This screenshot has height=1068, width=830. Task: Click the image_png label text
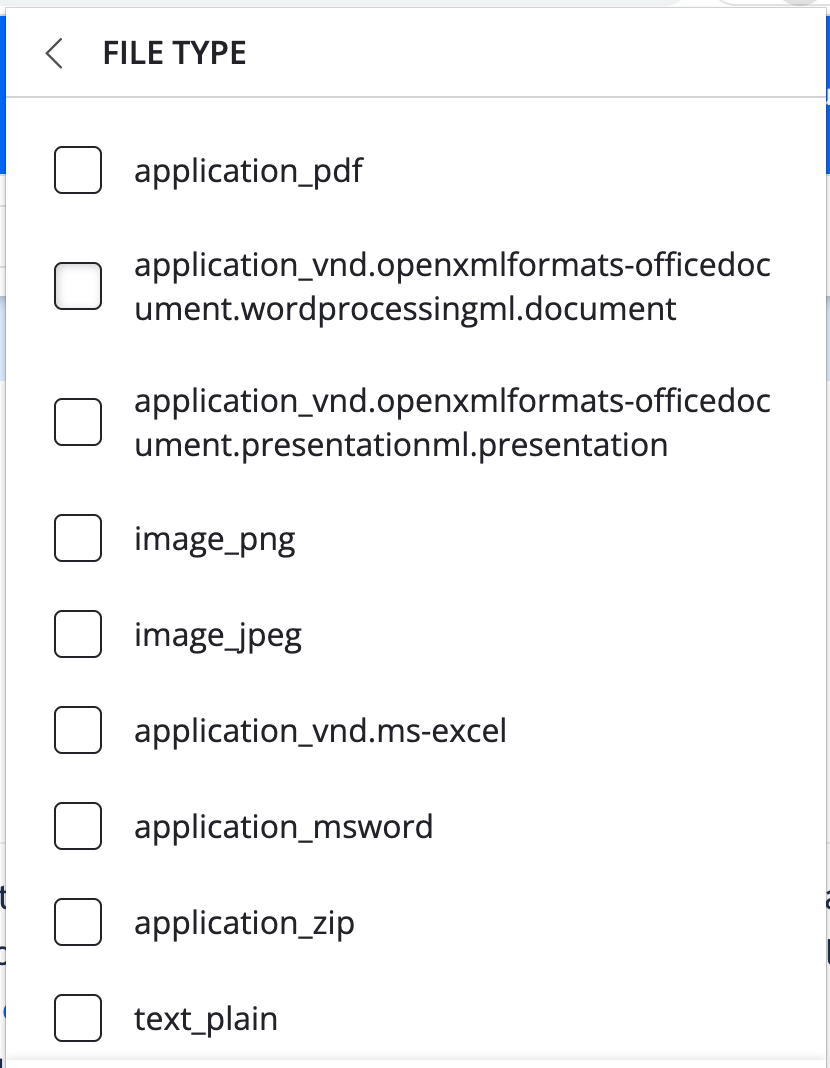(215, 538)
